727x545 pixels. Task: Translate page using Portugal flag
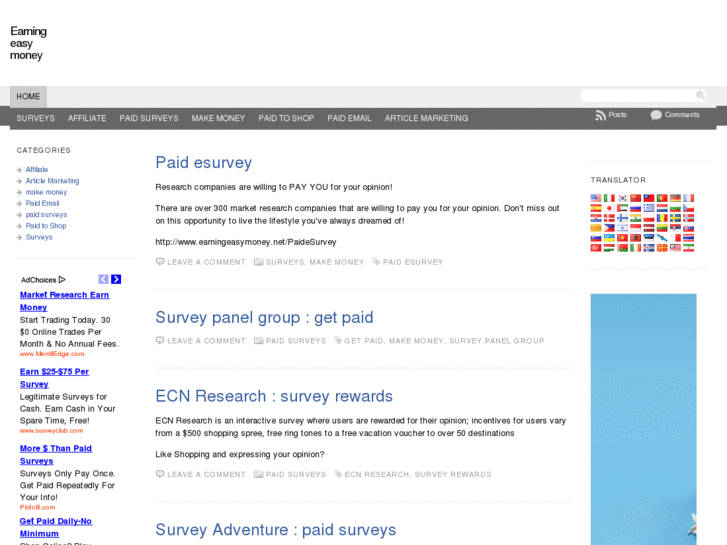[662, 198]
